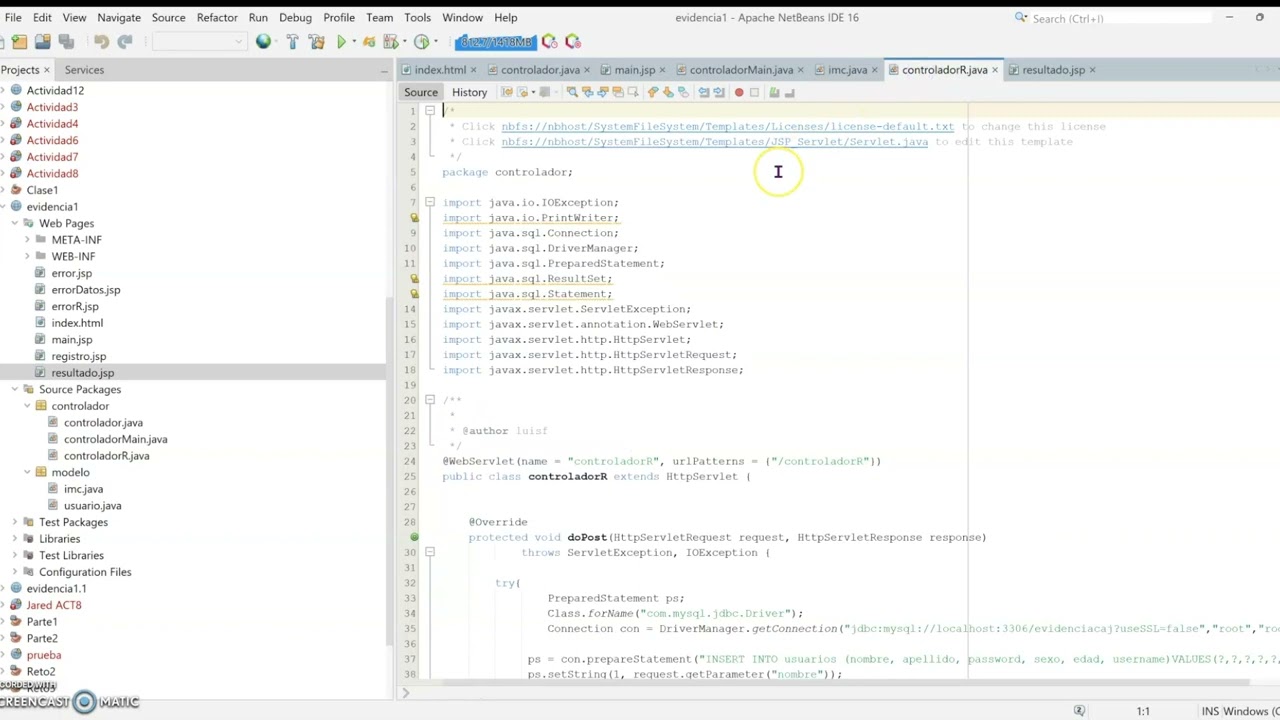
Task: Click the Save All toolbar icon
Action: 66,42
